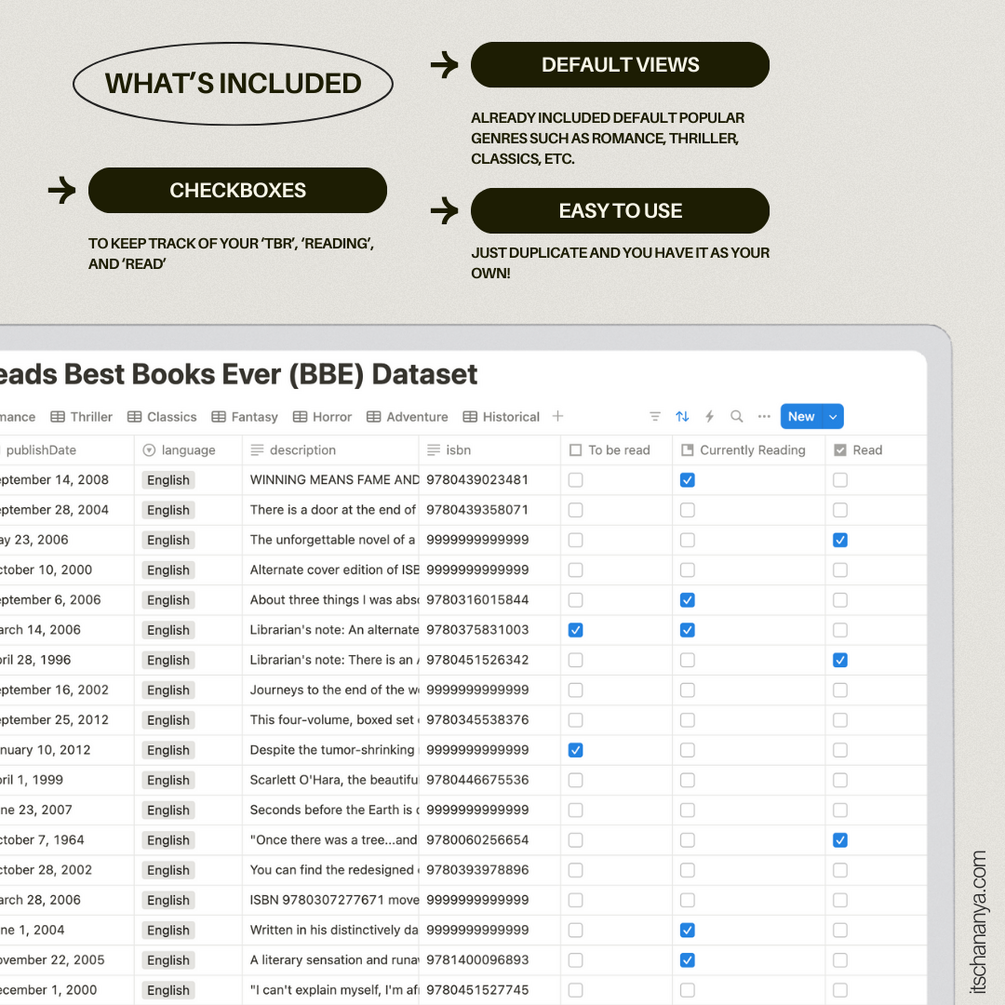The width and height of the screenshot is (1005, 1005).
Task: Click description 'There is a door at the end of'
Action: [x=333, y=510]
